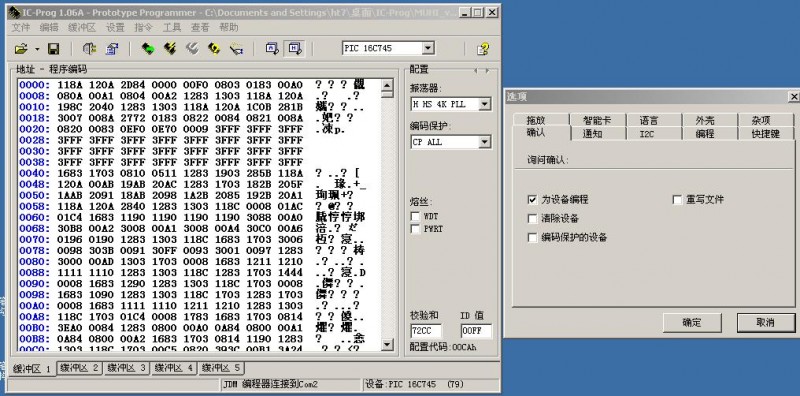Viewport: 800px width, 396px height.
Task: Expand the CP ALL code protection dropdown
Action: pyautogui.click(x=485, y=142)
